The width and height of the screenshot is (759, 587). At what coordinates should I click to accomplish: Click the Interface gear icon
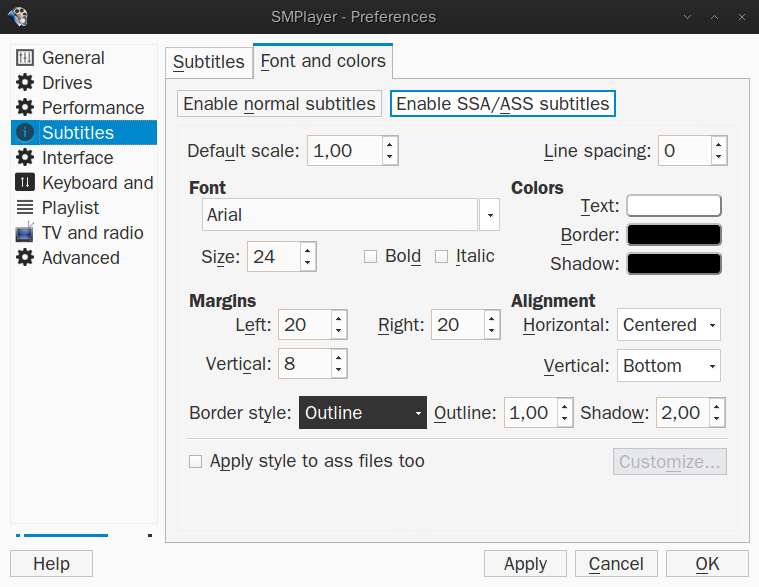pos(25,157)
